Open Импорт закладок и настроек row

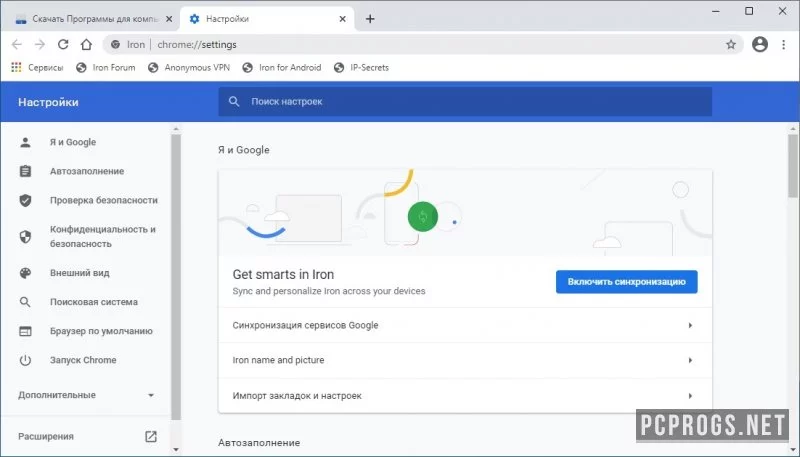tap(465, 396)
